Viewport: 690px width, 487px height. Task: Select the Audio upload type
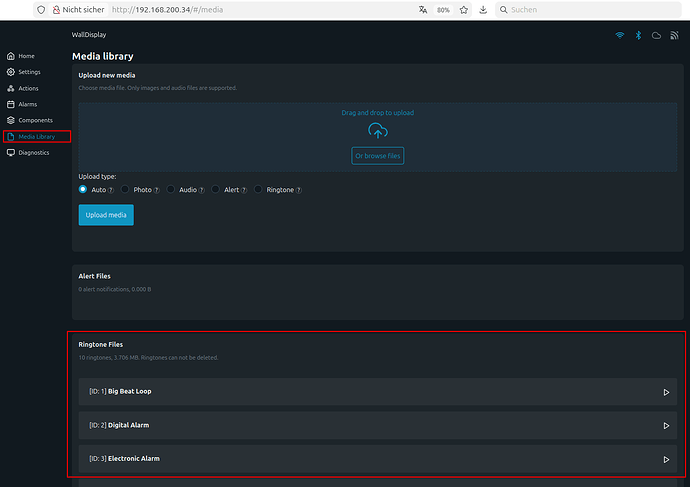click(x=170, y=189)
